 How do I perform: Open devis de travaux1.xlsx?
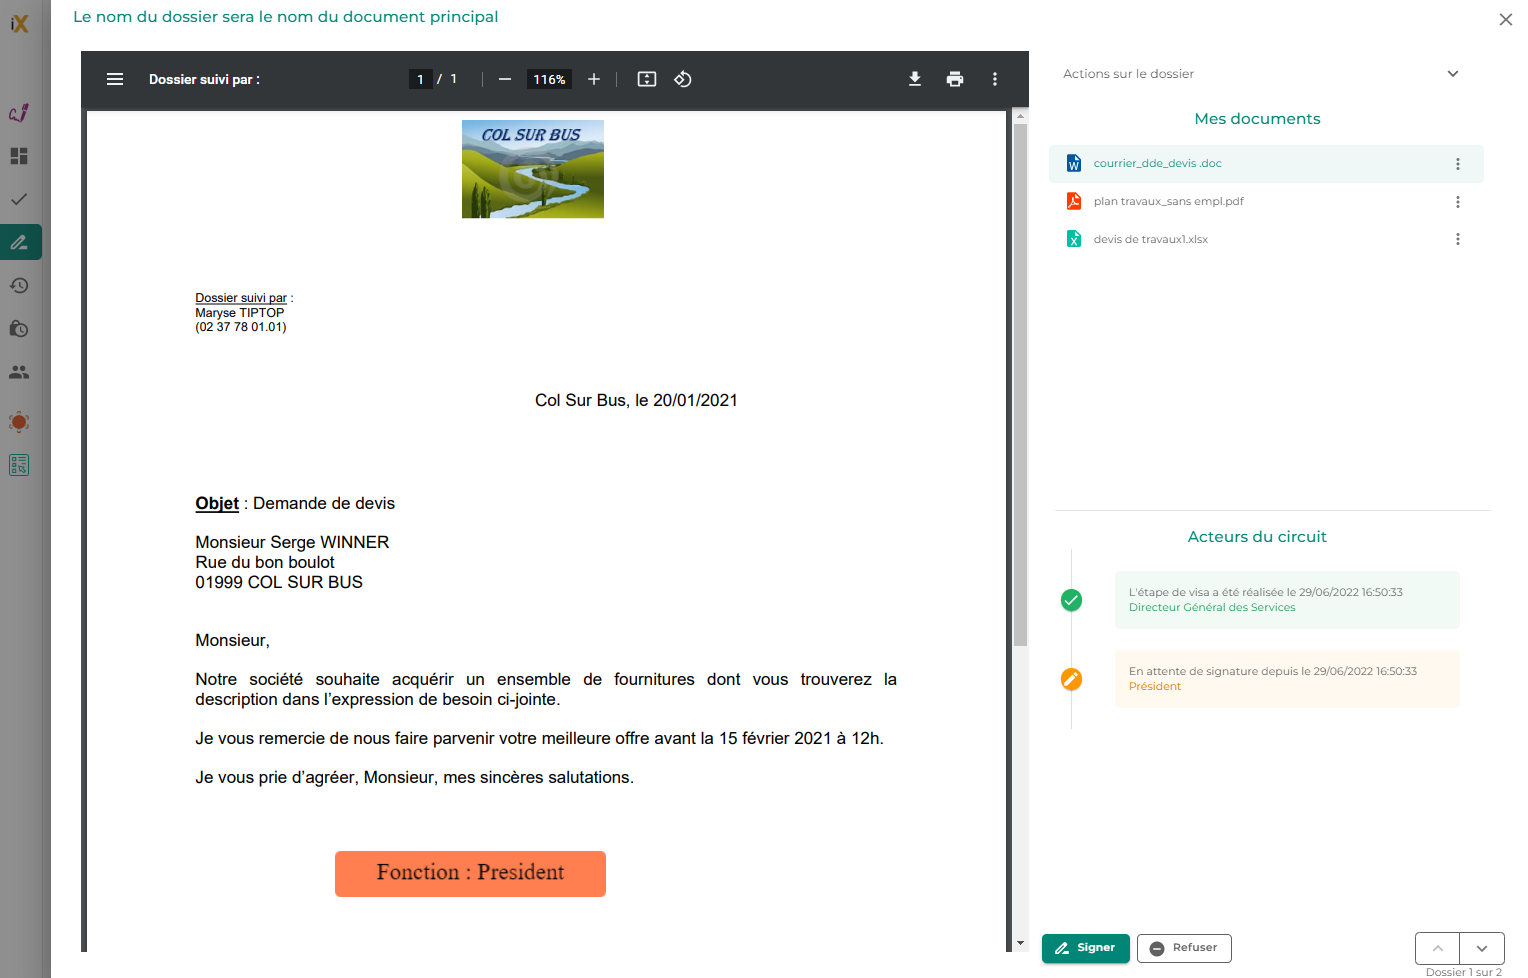pyautogui.click(x=1150, y=239)
